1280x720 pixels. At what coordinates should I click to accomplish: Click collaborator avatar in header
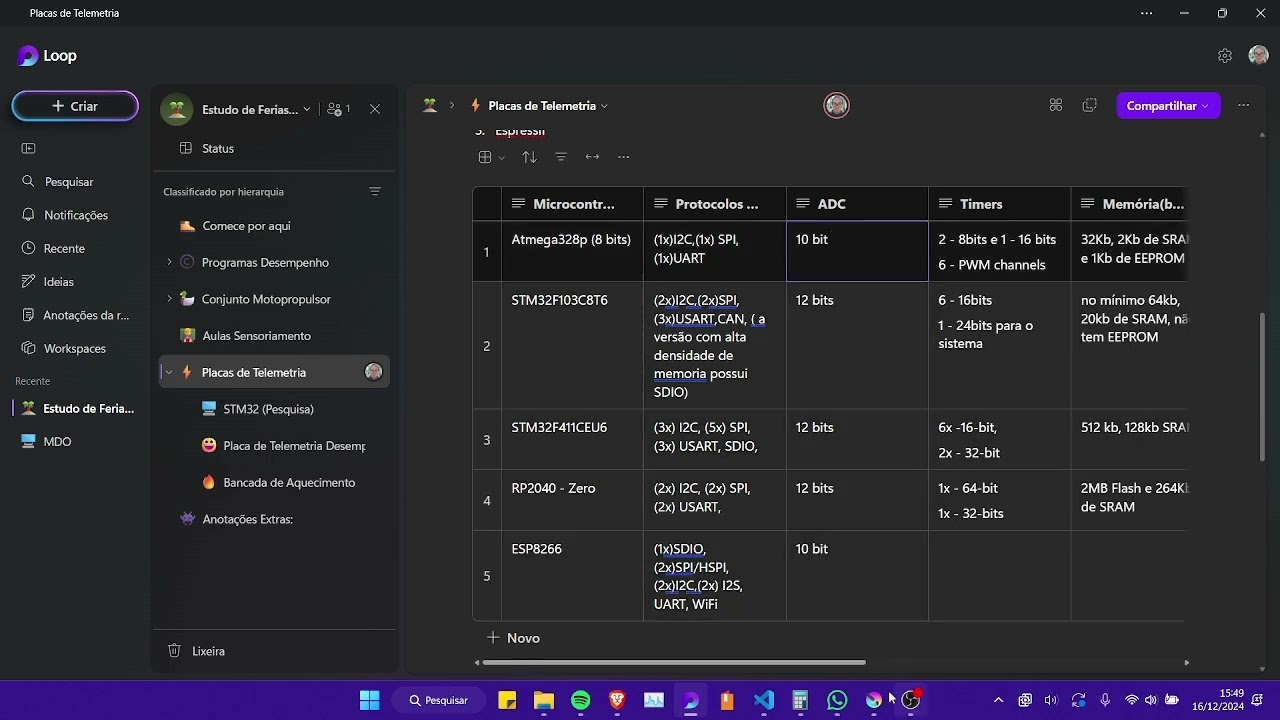(x=837, y=105)
